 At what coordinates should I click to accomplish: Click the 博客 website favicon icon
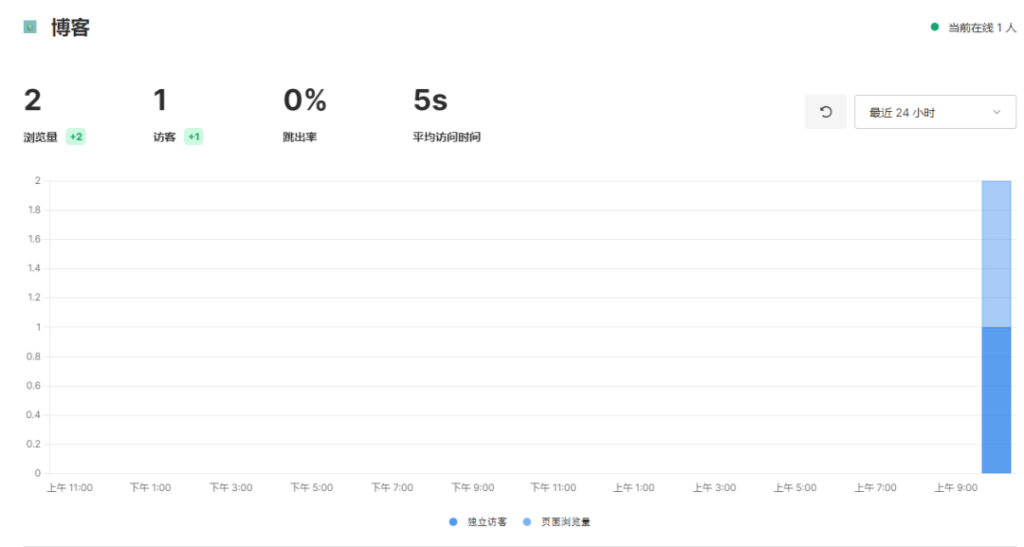pyautogui.click(x=30, y=27)
